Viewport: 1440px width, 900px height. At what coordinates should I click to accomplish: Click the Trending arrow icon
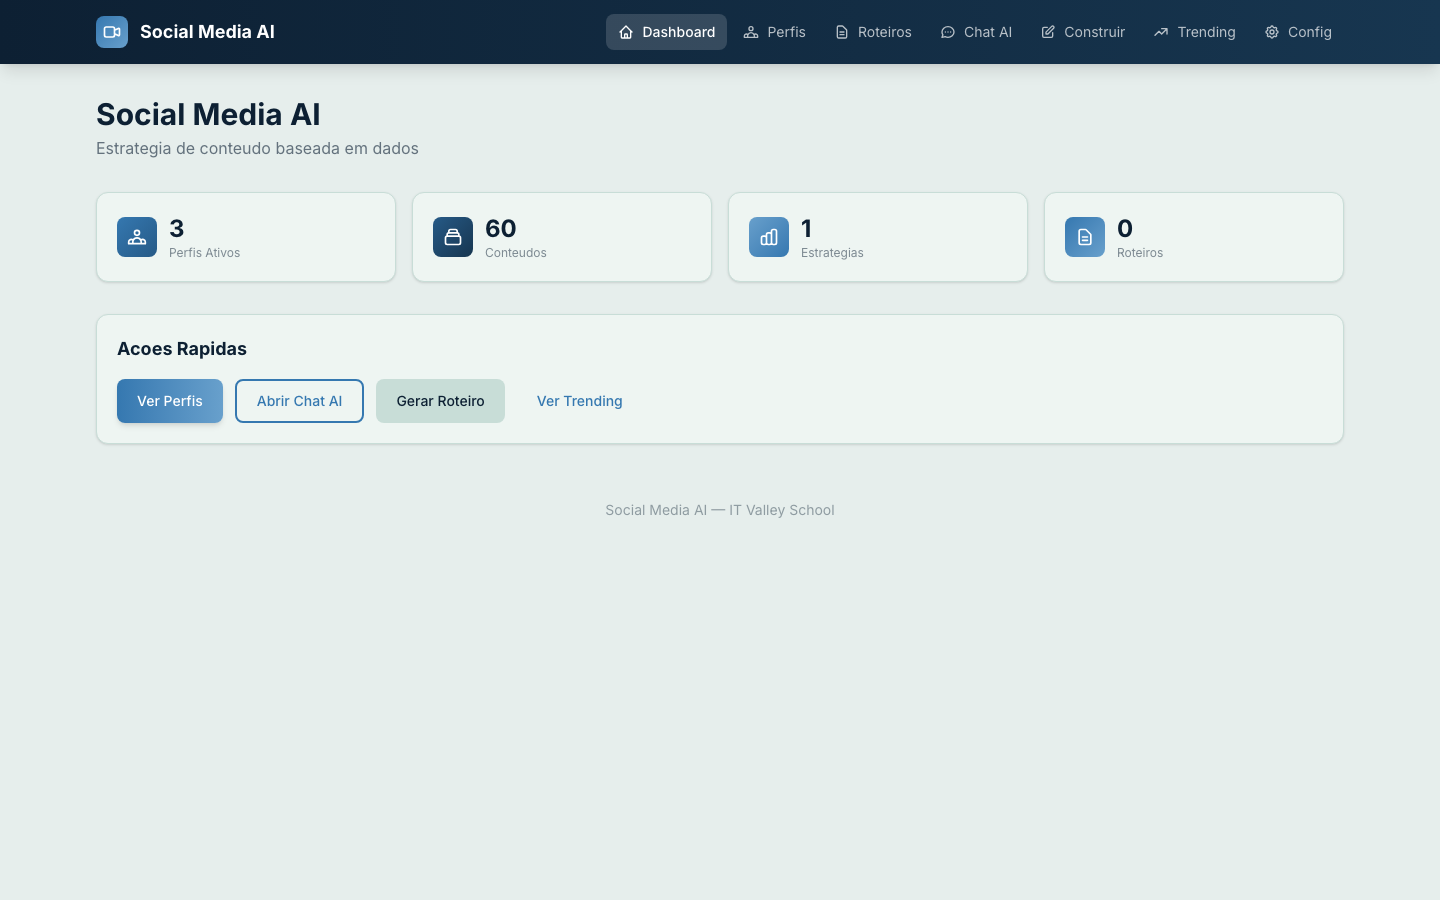tap(1161, 32)
